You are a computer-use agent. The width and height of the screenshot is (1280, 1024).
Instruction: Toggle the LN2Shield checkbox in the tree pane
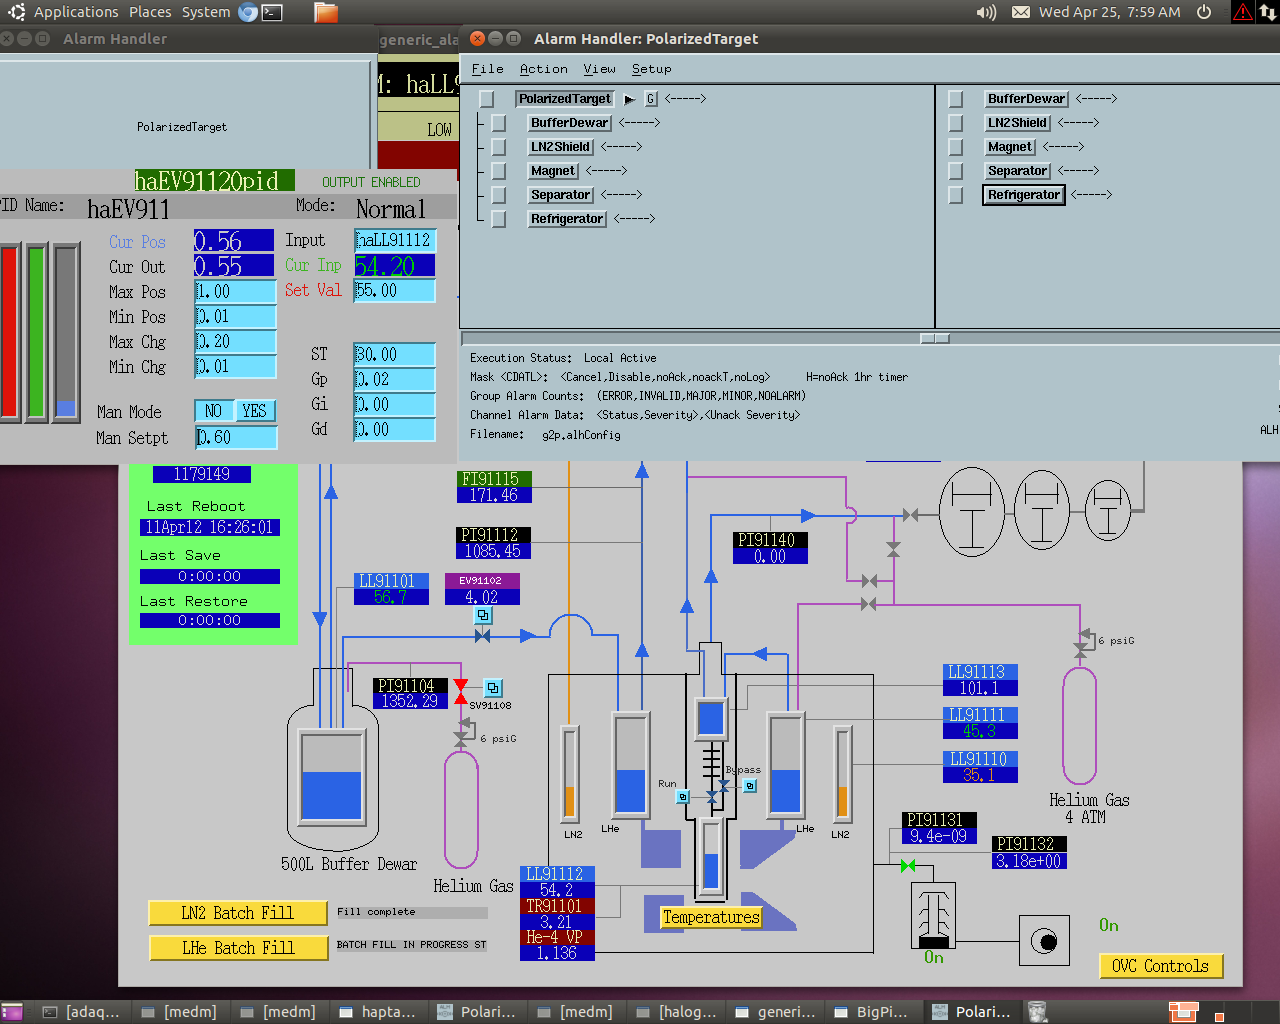coord(499,147)
